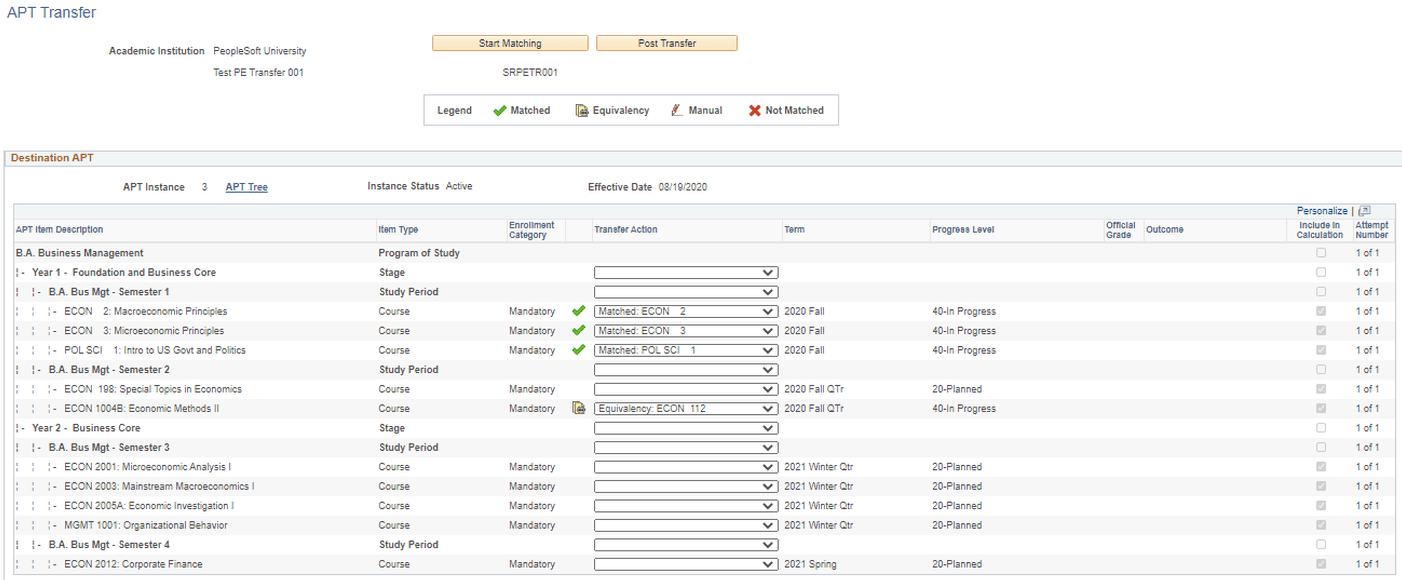This screenshot has width=1402, height=580.
Task: Open the APT Tree link
Action: (x=246, y=186)
